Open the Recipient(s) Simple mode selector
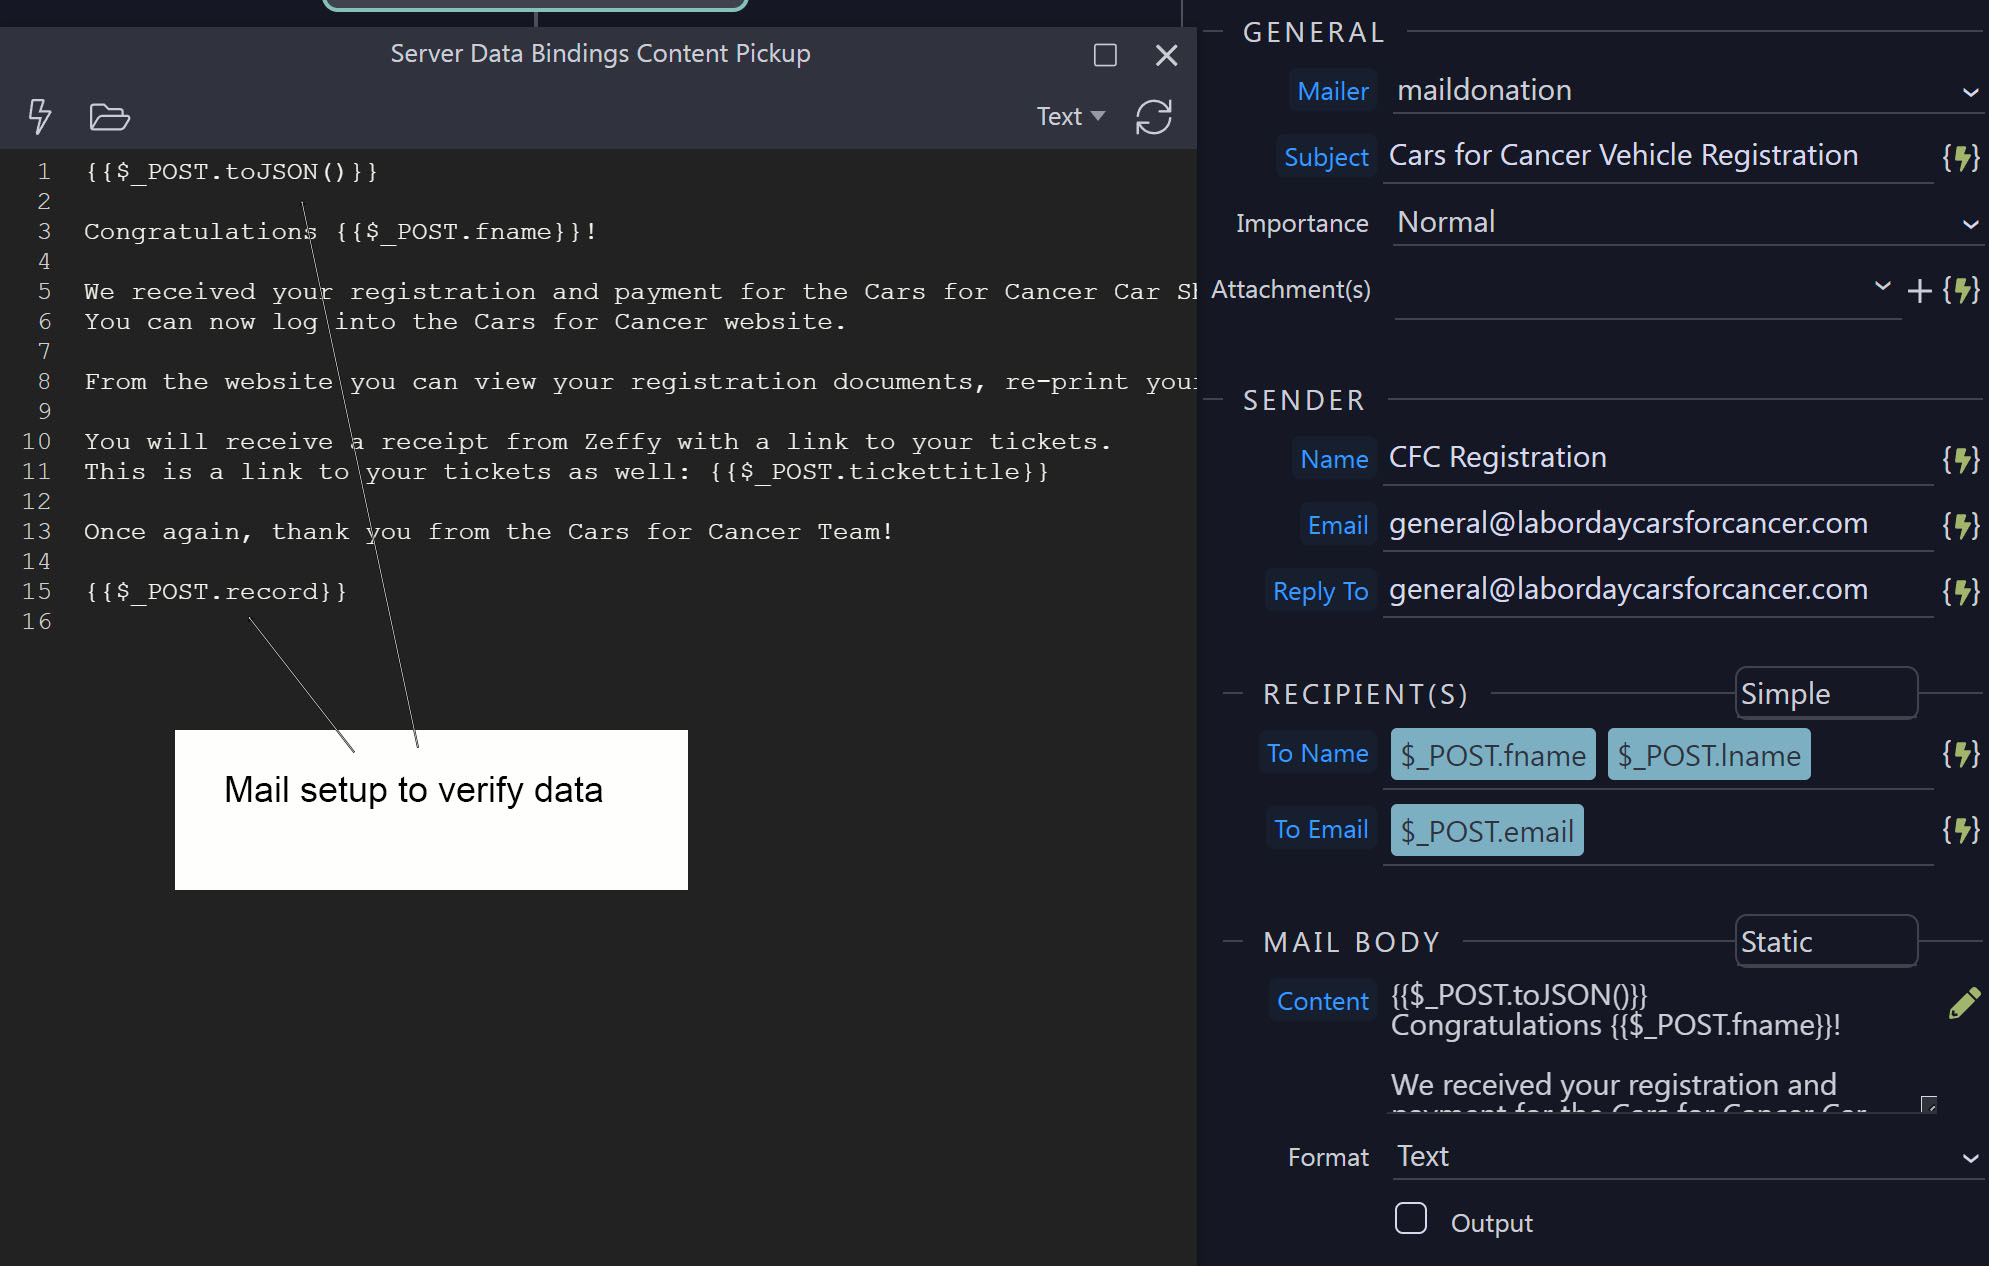Screen dimensions: 1989x1266 [x=1826, y=693]
